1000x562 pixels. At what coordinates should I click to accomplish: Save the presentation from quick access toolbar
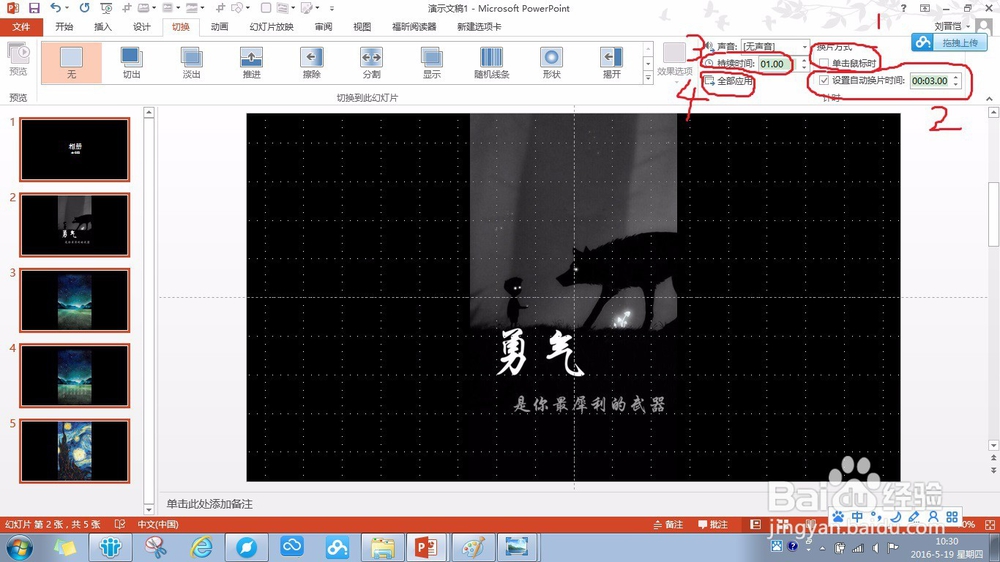click(34, 8)
